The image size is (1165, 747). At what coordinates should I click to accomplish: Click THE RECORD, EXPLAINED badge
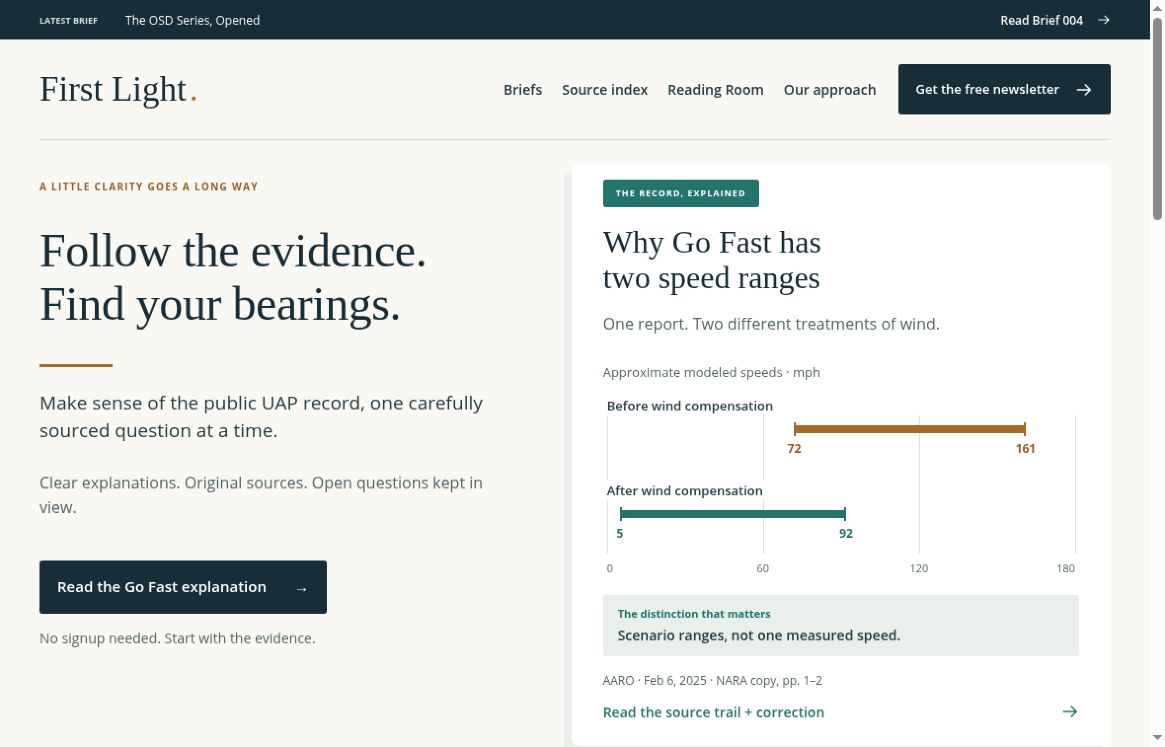[681, 193]
